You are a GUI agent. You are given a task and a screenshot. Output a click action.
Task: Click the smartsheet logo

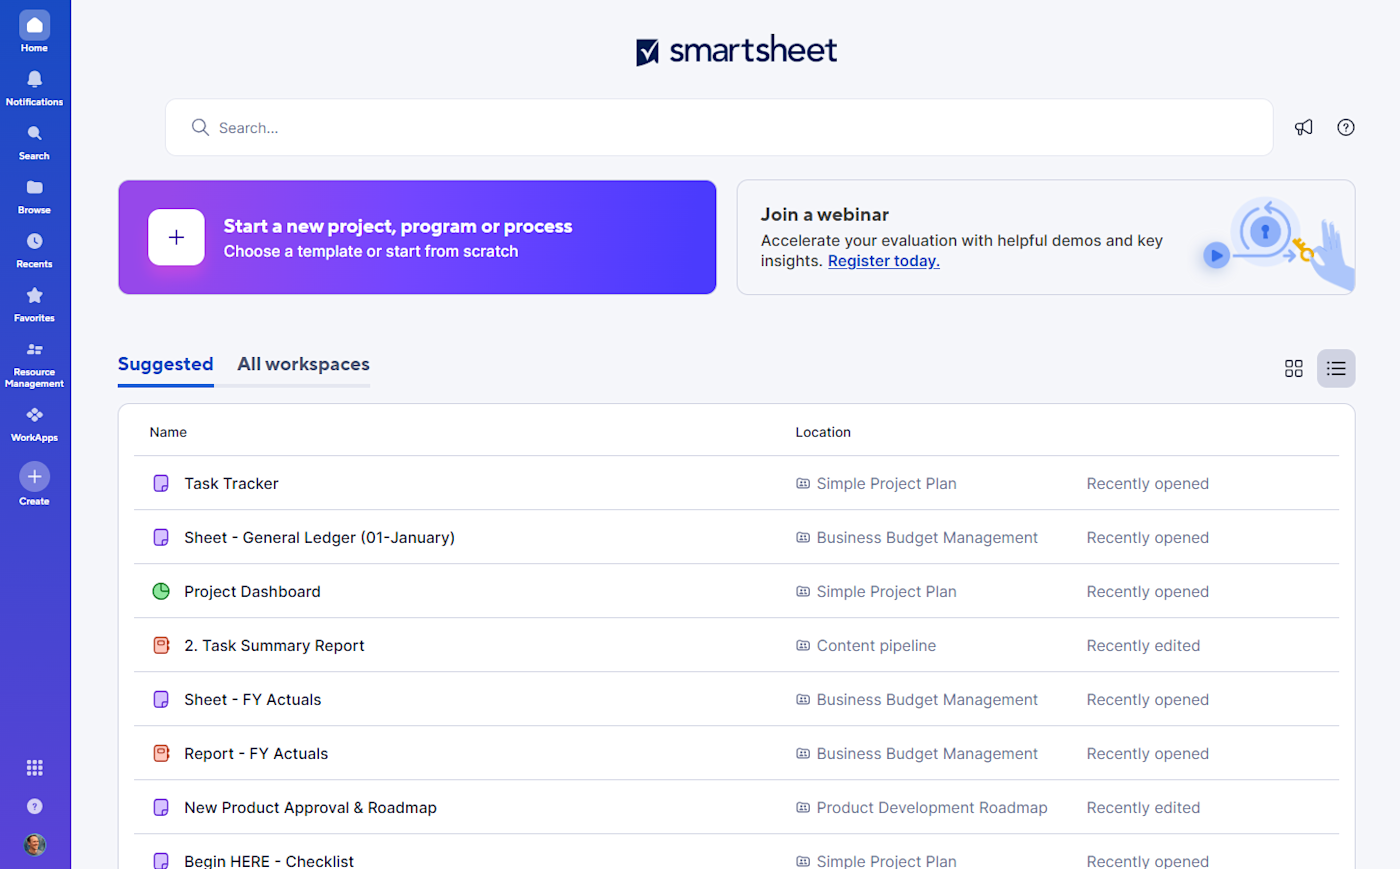[x=737, y=50]
